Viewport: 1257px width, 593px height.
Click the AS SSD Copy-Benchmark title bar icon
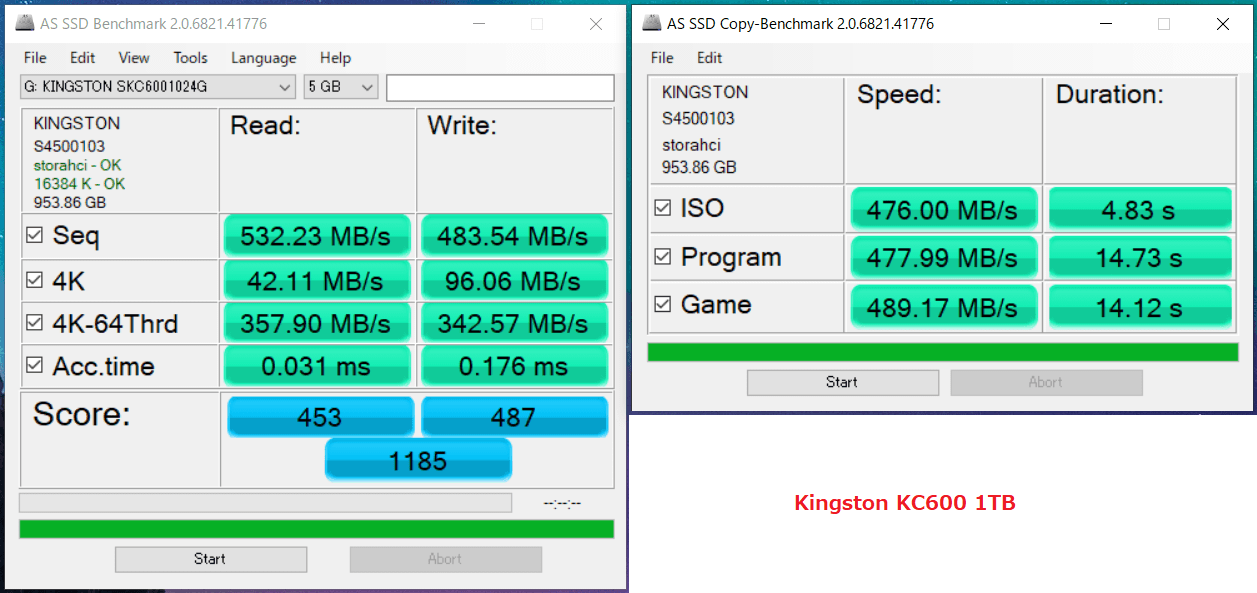click(652, 23)
